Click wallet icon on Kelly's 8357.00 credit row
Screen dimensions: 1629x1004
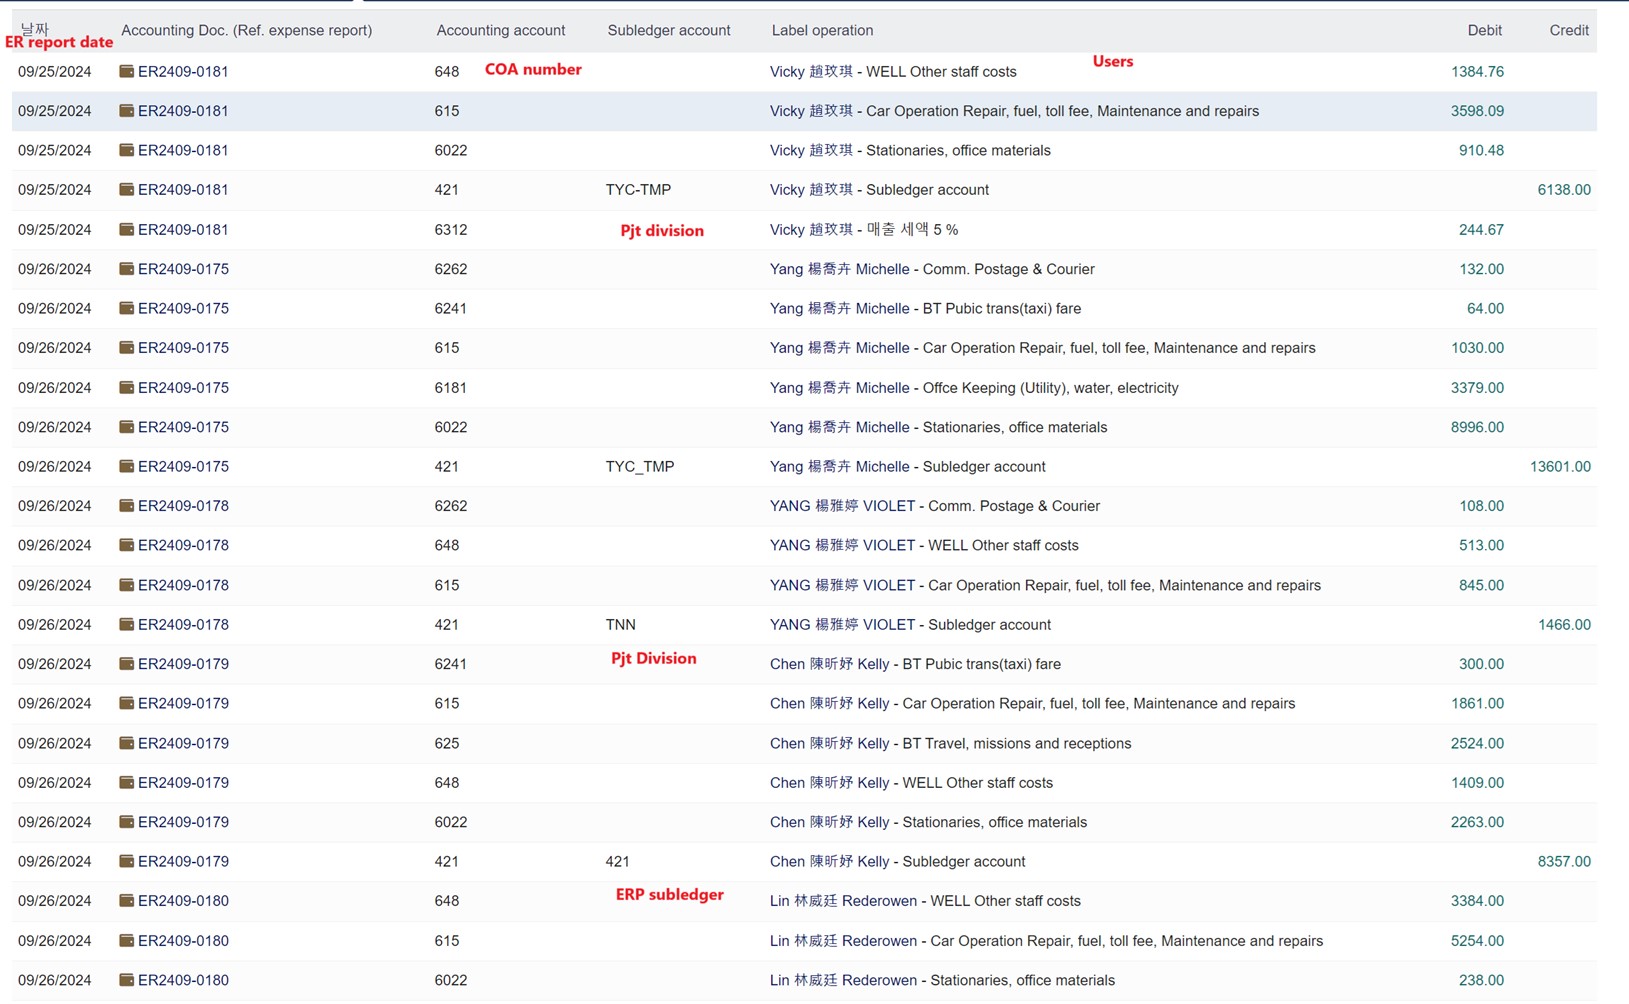tap(126, 861)
